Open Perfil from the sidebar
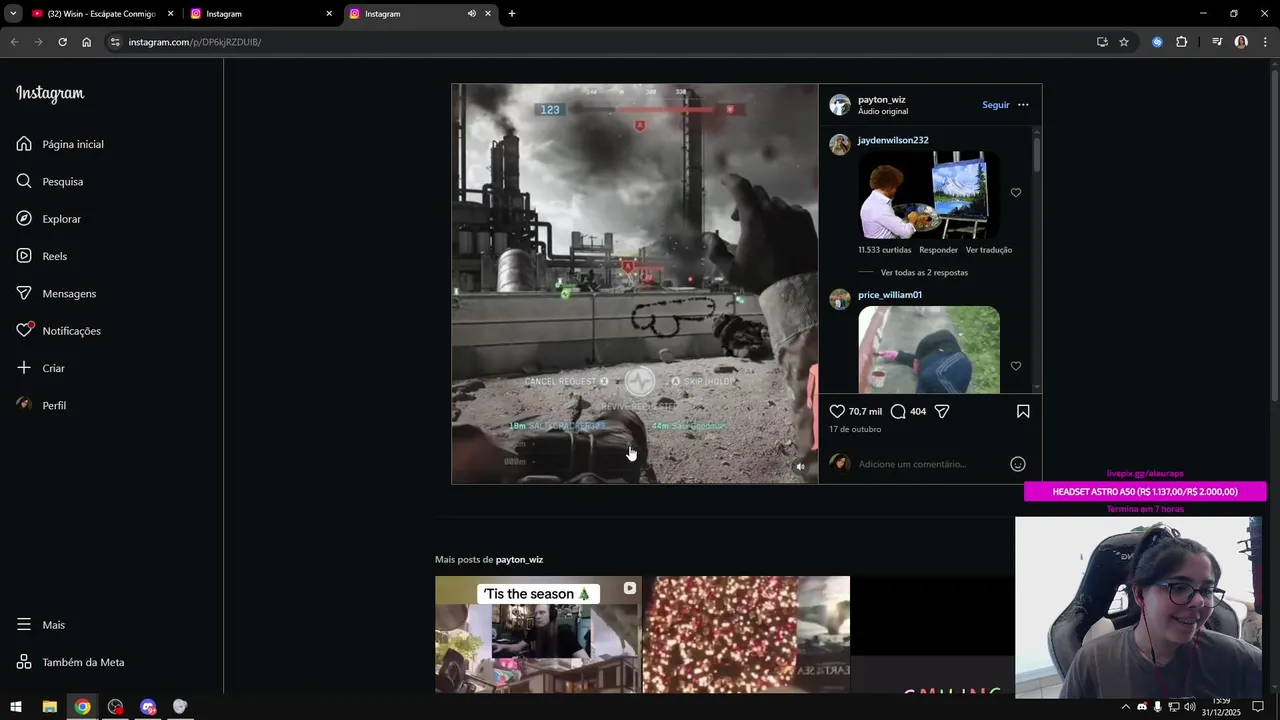The image size is (1280, 720). 41,405
